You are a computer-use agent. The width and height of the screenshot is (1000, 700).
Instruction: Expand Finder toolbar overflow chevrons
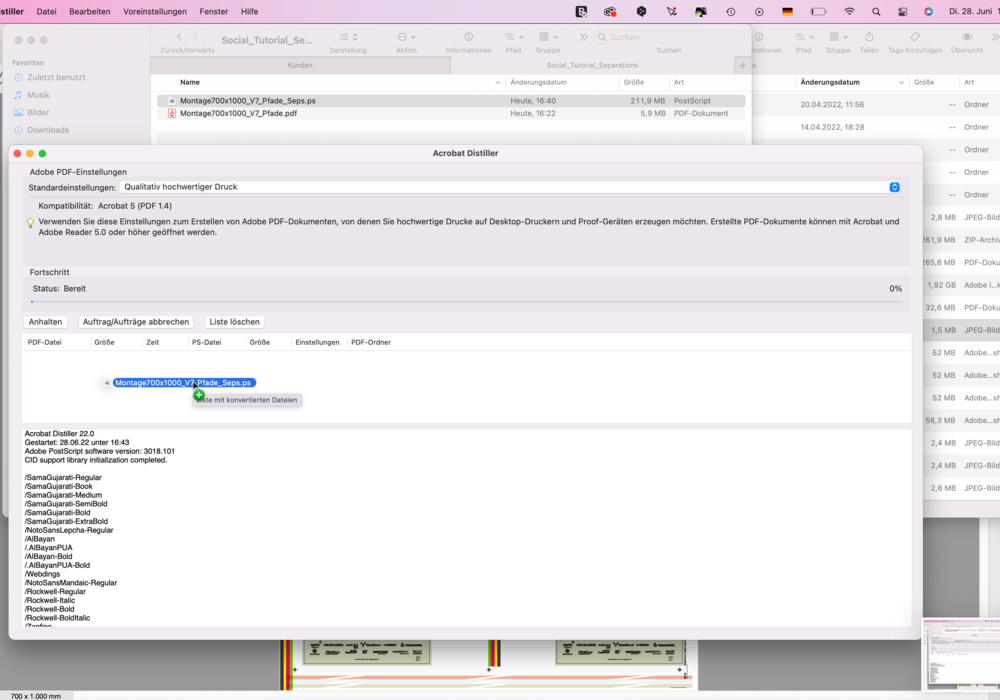tap(584, 37)
